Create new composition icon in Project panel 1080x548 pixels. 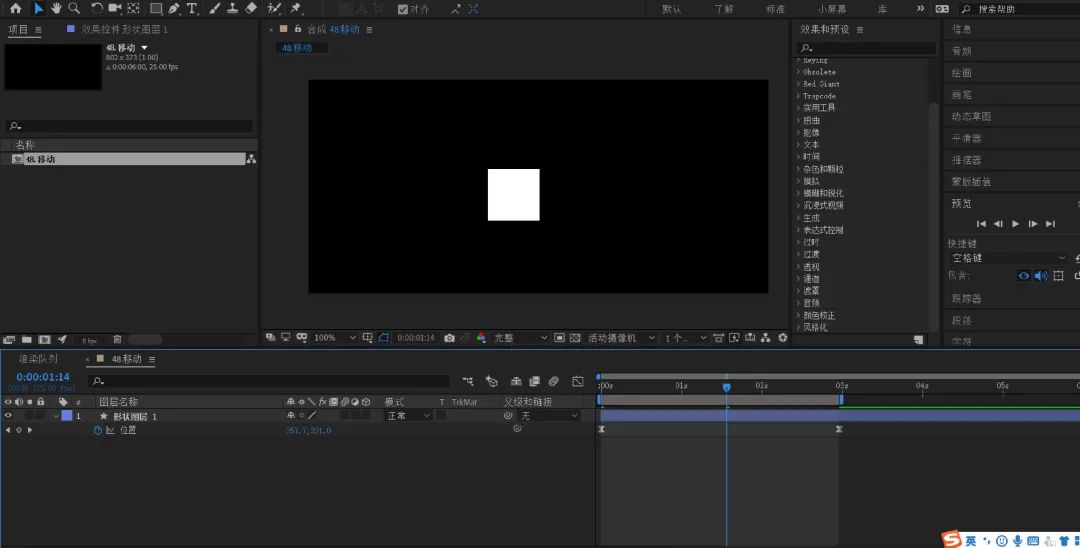click(45, 339)
